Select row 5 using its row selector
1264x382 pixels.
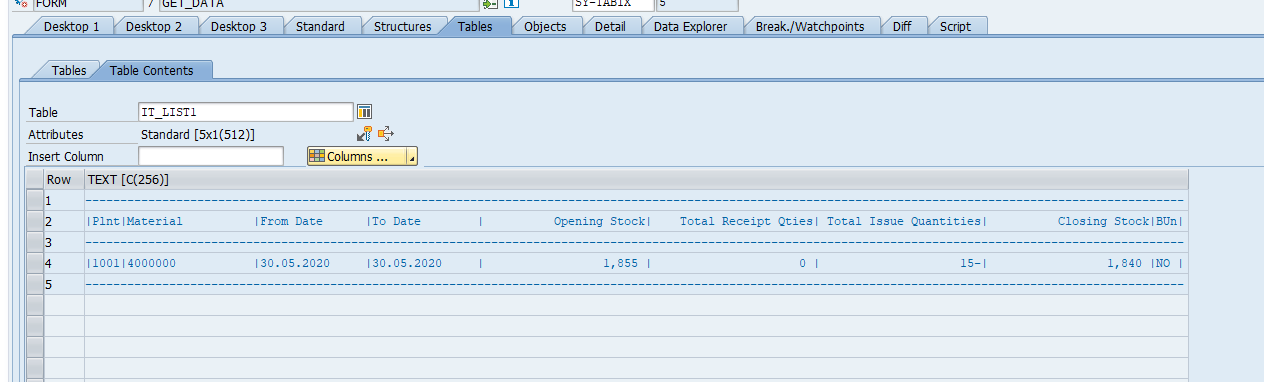point(34,284)
